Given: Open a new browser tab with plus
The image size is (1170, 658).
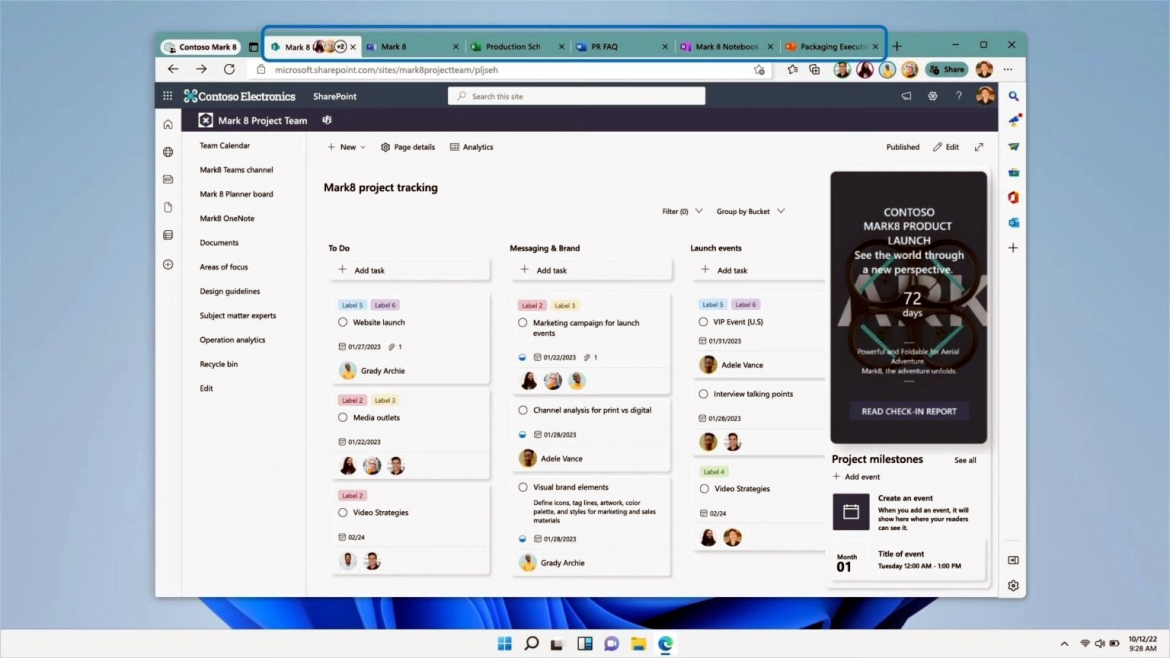Looking at the screenshot, I should coord(897,46).
